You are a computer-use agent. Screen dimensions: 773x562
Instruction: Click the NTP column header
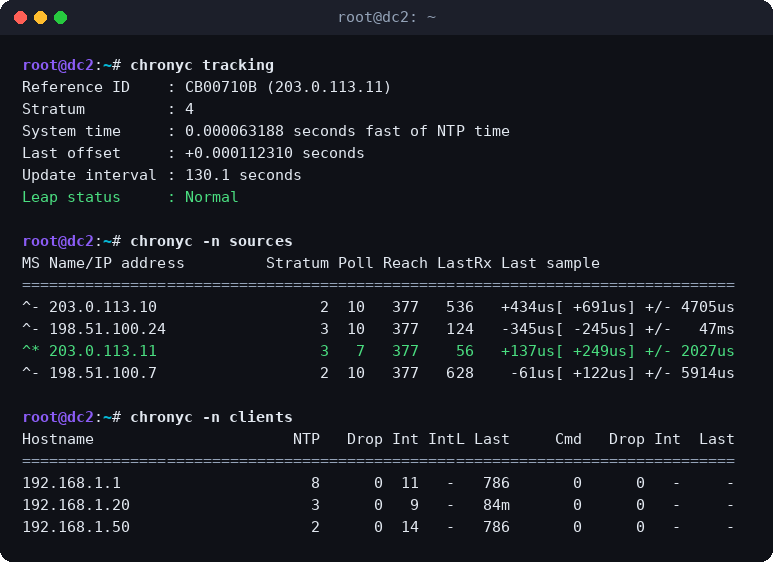tap(306, 439)
